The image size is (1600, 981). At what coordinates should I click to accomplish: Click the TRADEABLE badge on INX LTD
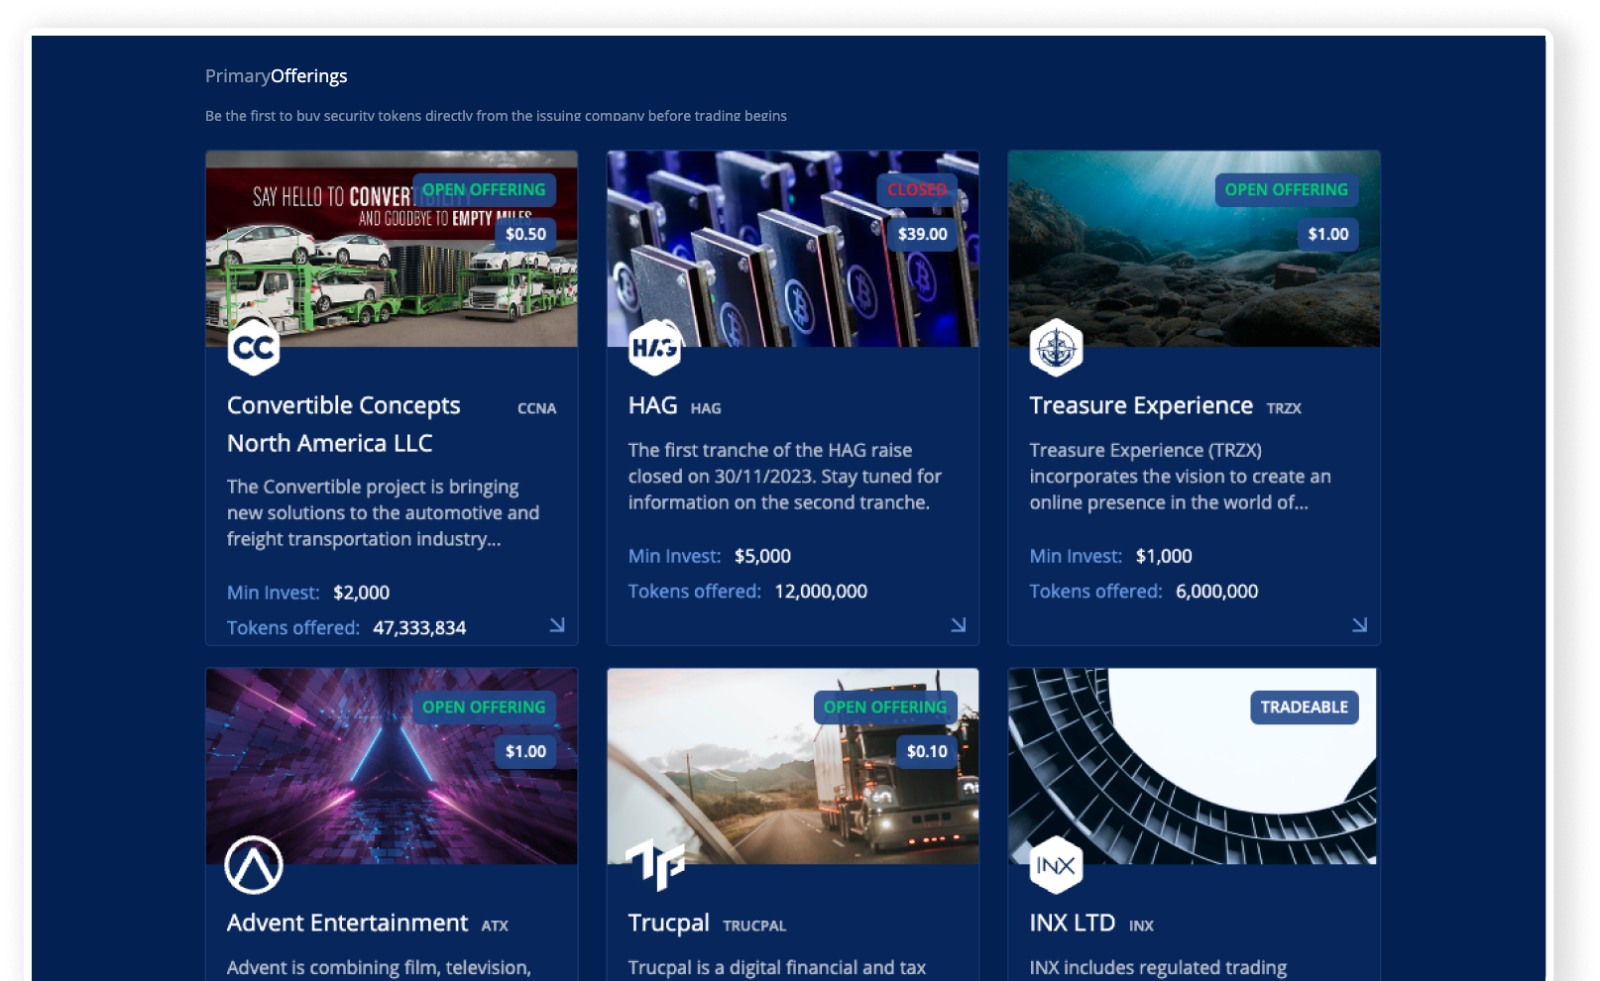[x=1305, y=707]
